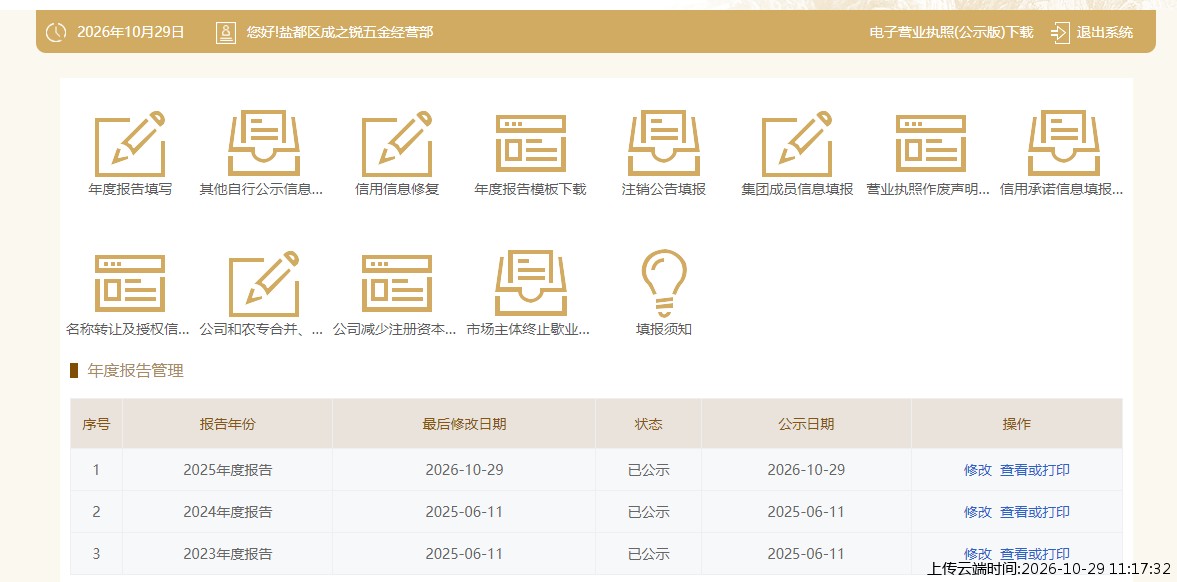Click the 2026年10月29日 date in header
Image resolution: width=1177 pixels, height=582 pixels.
pyautogui.click(x=131, y=32)
